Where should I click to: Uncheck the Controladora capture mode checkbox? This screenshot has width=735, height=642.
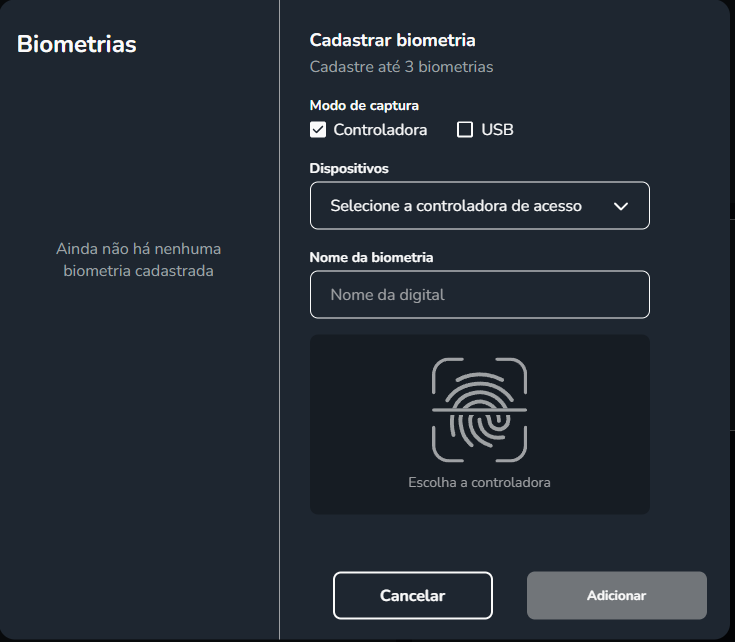318,130
